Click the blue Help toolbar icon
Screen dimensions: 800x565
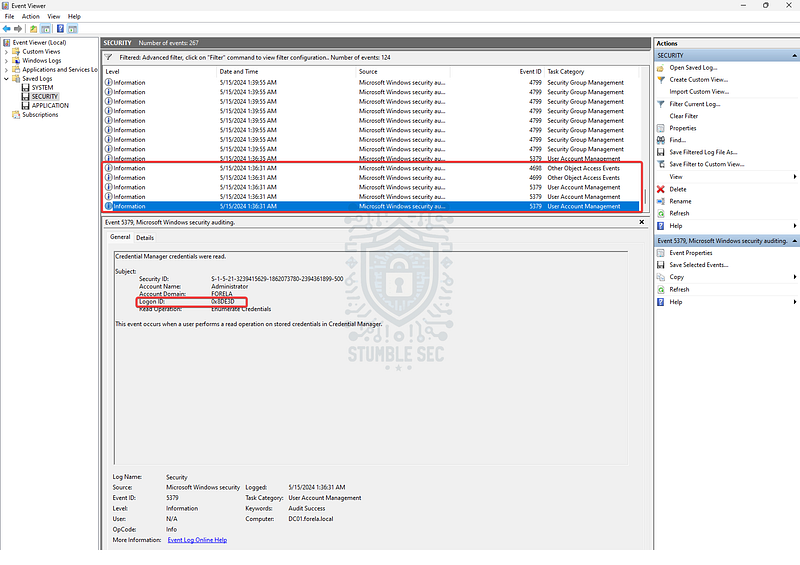pos(60,29)
